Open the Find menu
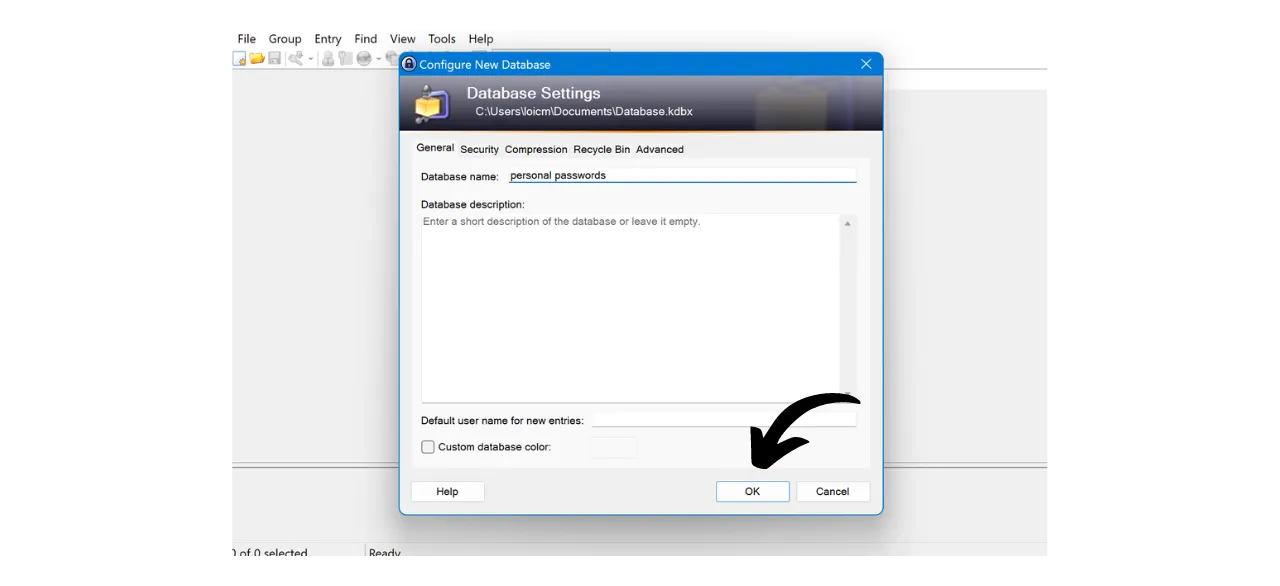This screenshot has height=586, width=1280. tap(365, 38)
